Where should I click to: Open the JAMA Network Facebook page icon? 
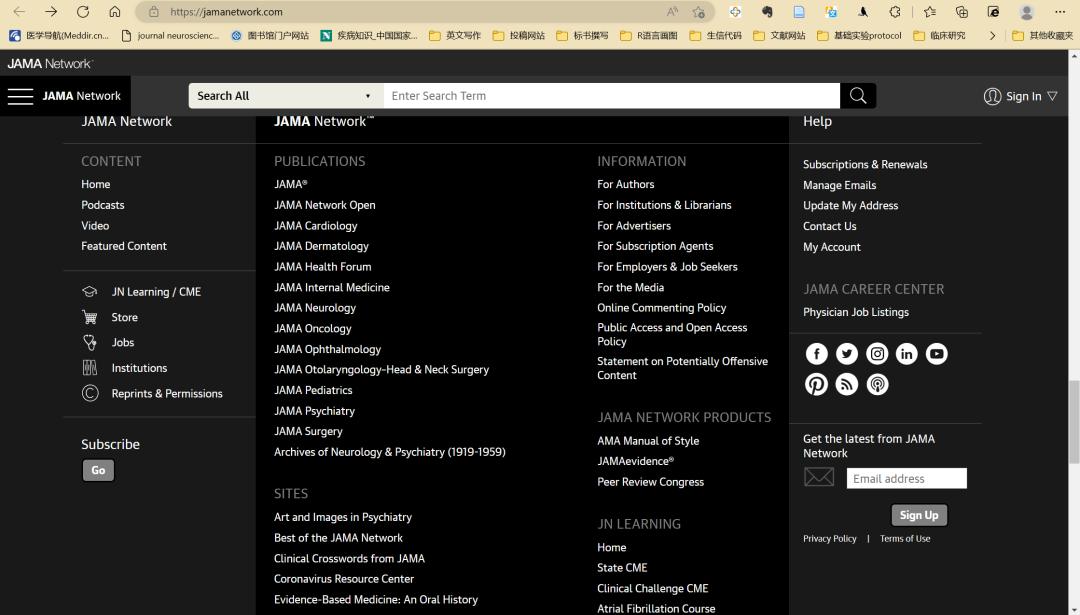click(x=817, y=354)
